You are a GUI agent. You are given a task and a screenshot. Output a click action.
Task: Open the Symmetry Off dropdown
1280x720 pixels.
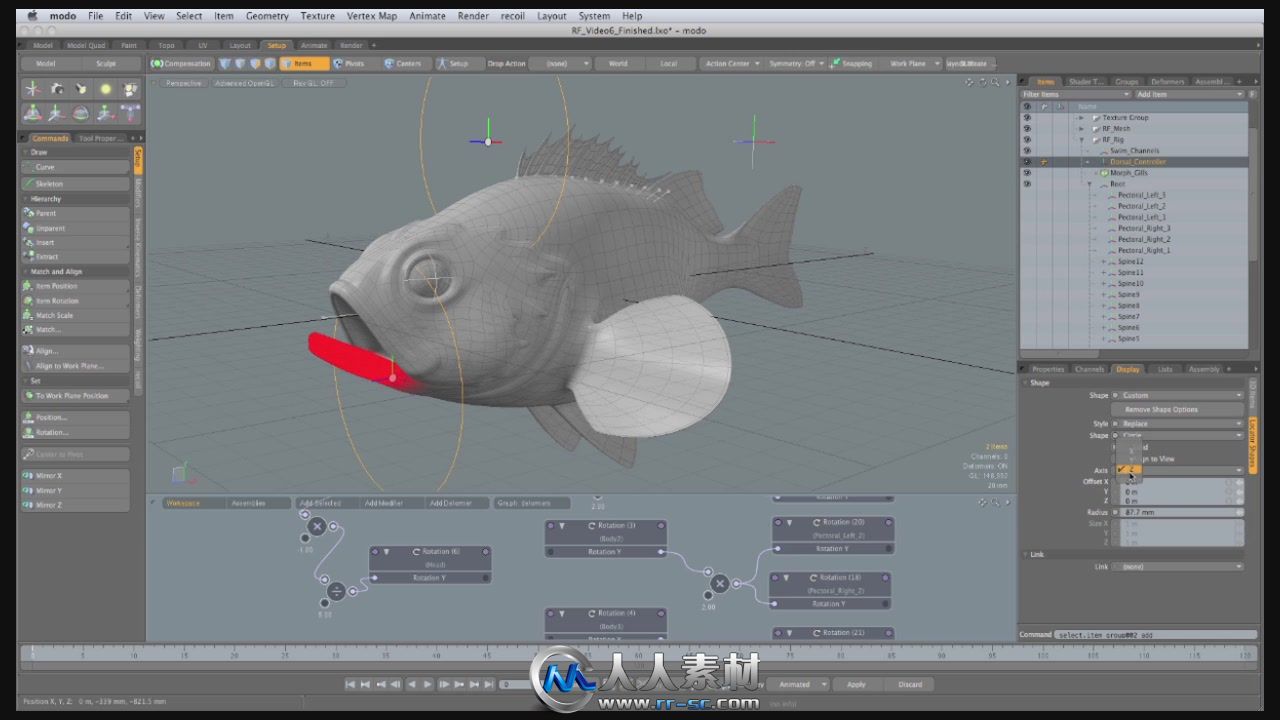pos(796,63)
